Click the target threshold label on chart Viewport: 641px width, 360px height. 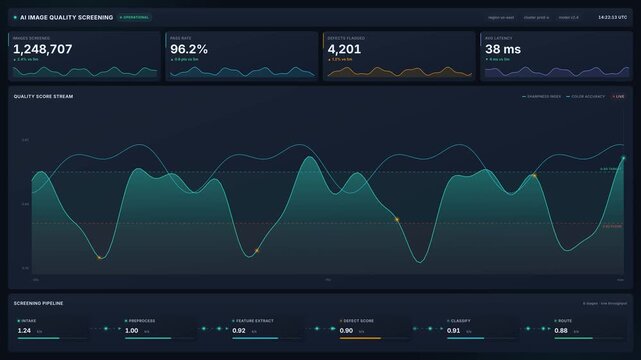(x=611, y=169)
